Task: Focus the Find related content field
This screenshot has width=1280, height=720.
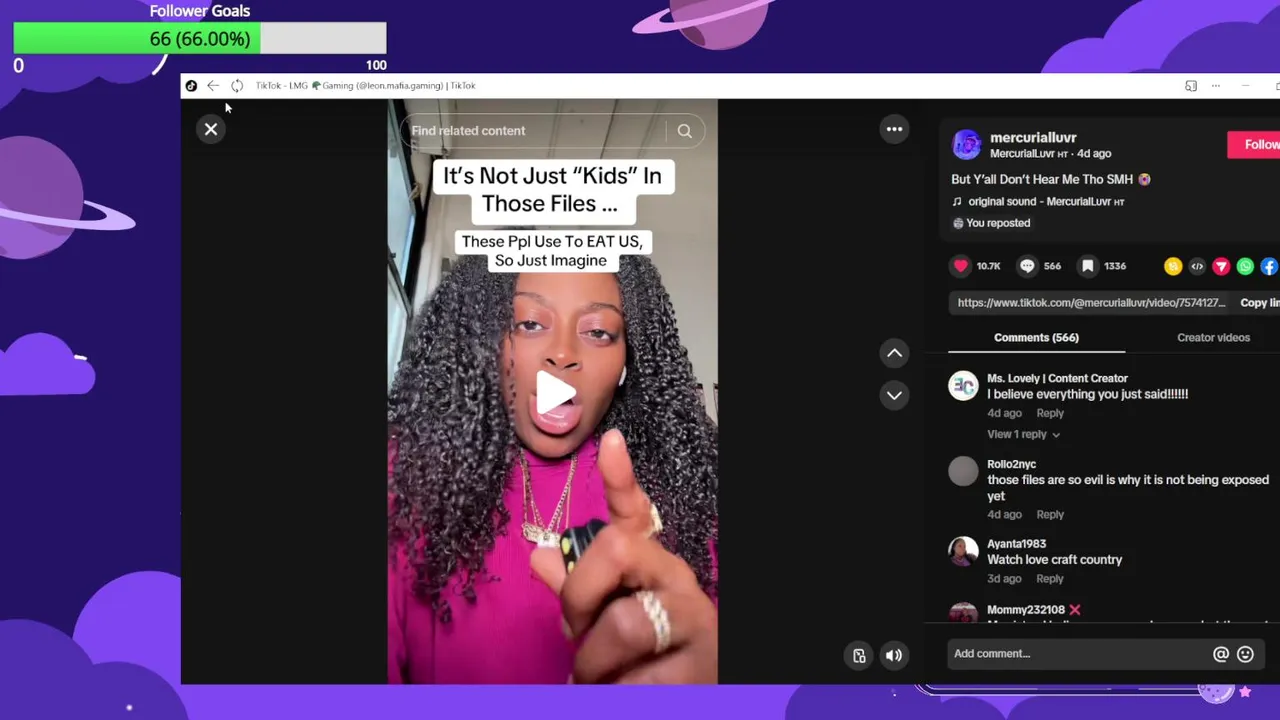Action: click(x=535, y=131)
